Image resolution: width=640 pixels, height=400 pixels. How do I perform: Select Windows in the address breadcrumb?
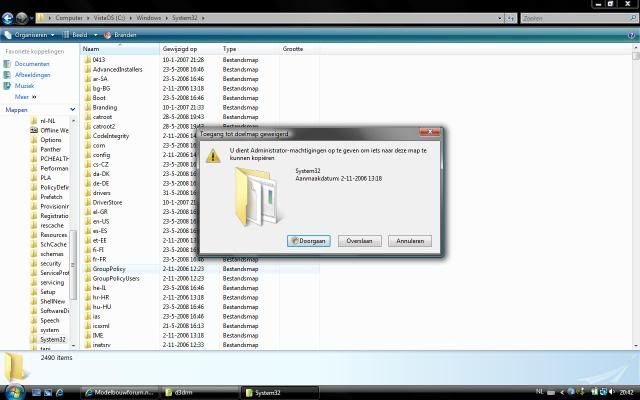tap(149, 18)
